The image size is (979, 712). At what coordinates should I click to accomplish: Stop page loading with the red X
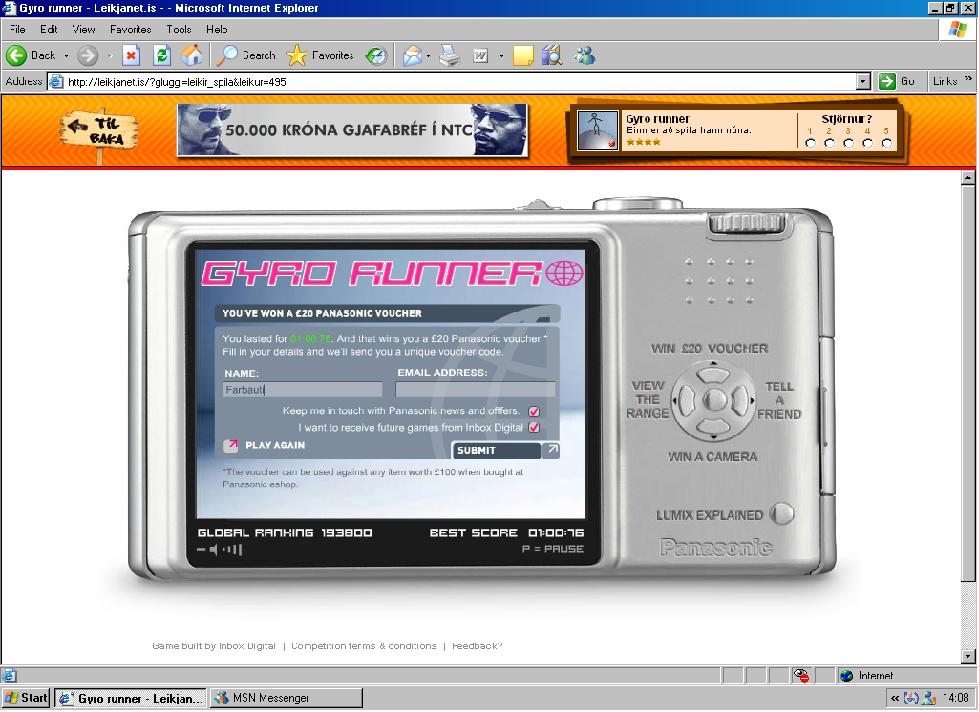point(130,56)
